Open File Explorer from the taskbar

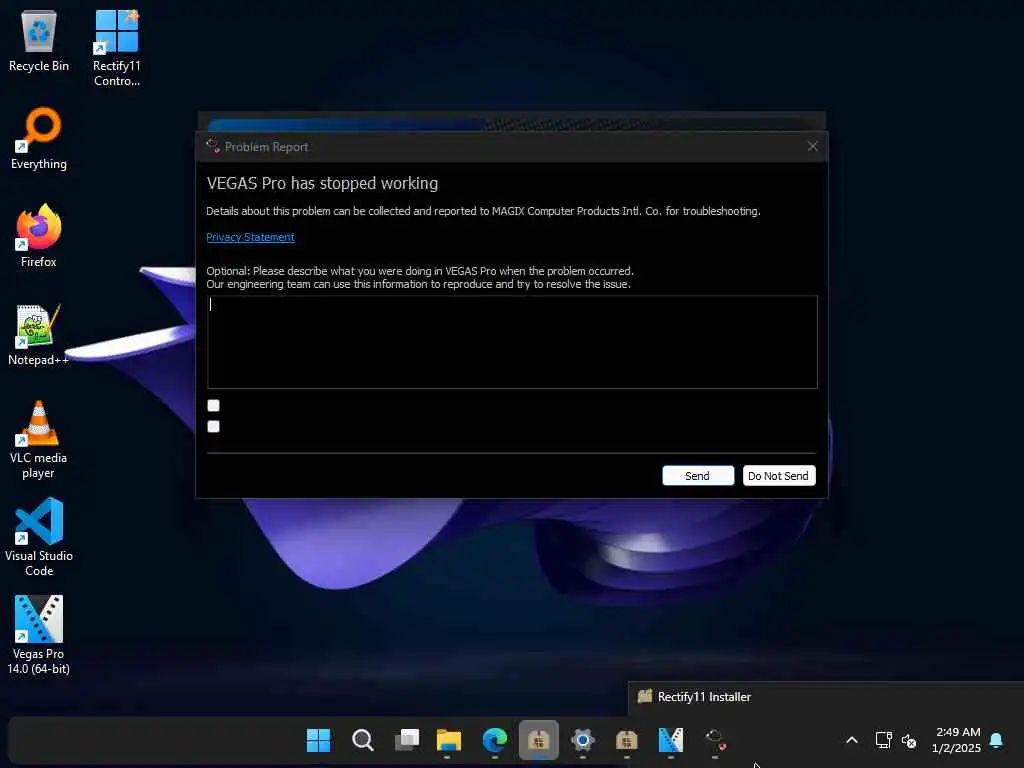point(449,740)
